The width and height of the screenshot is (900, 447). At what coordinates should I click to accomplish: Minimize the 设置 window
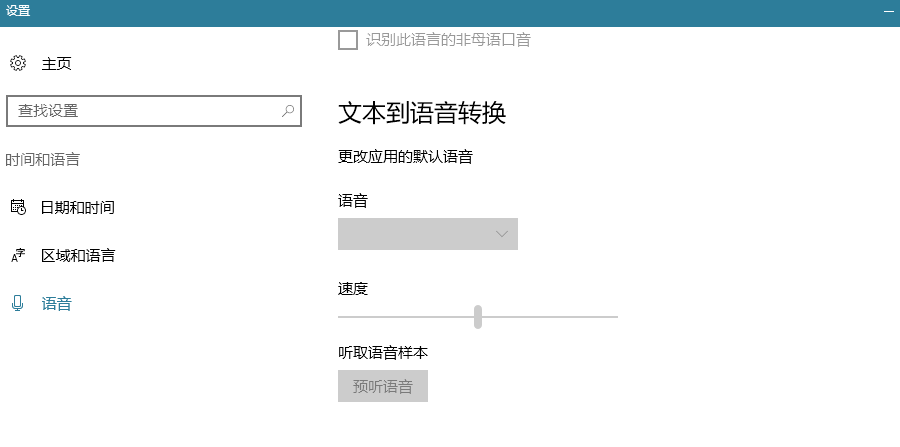(888, 12)
